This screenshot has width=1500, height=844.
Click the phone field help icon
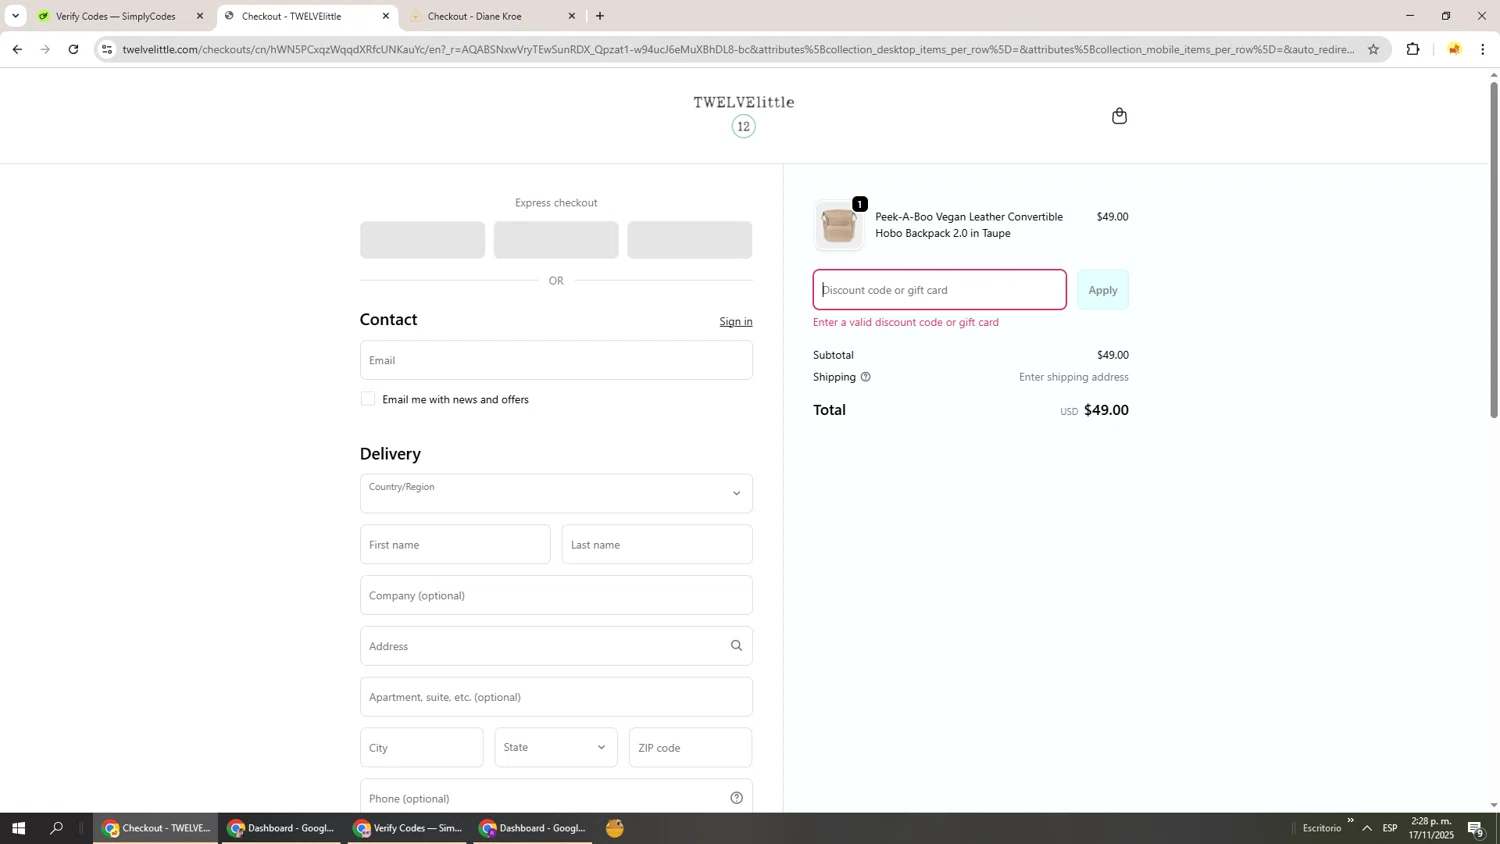click(x=736, y=798)
